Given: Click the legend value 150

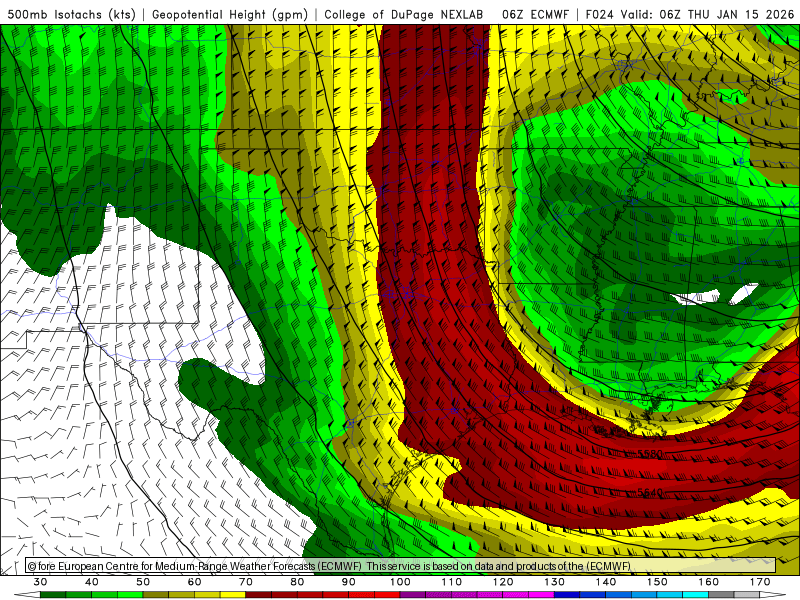Looking at the screenshot, I should [657, 582].
